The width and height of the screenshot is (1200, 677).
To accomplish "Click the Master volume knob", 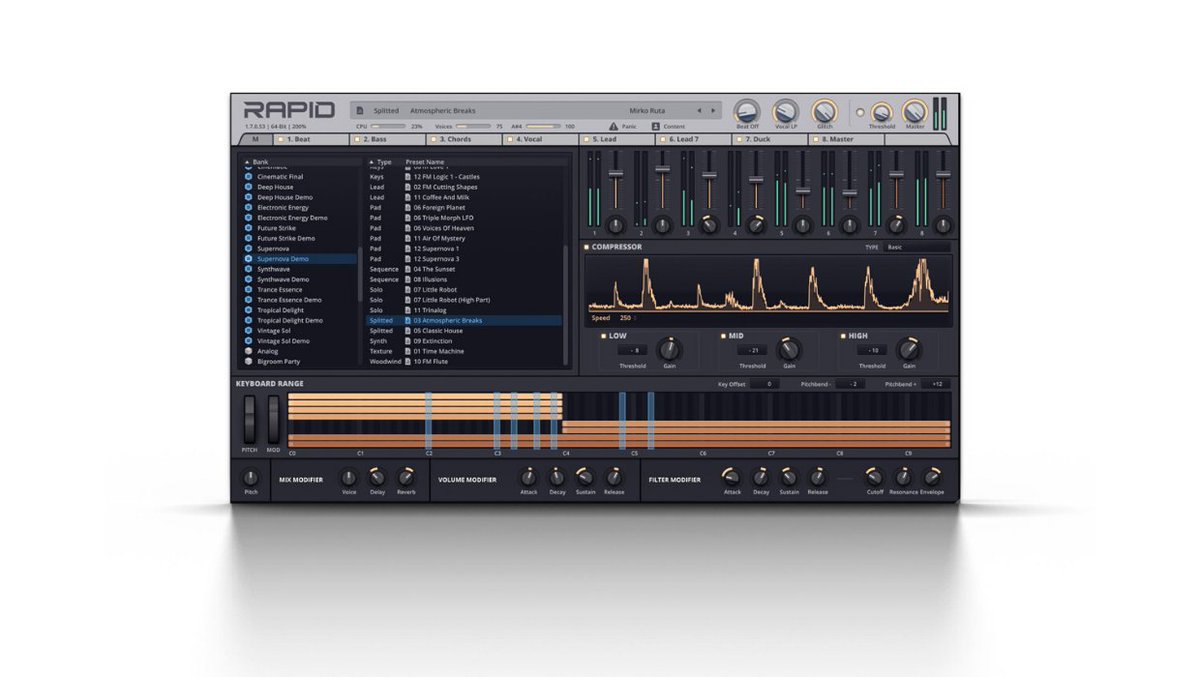I will (x=914, y=111).
